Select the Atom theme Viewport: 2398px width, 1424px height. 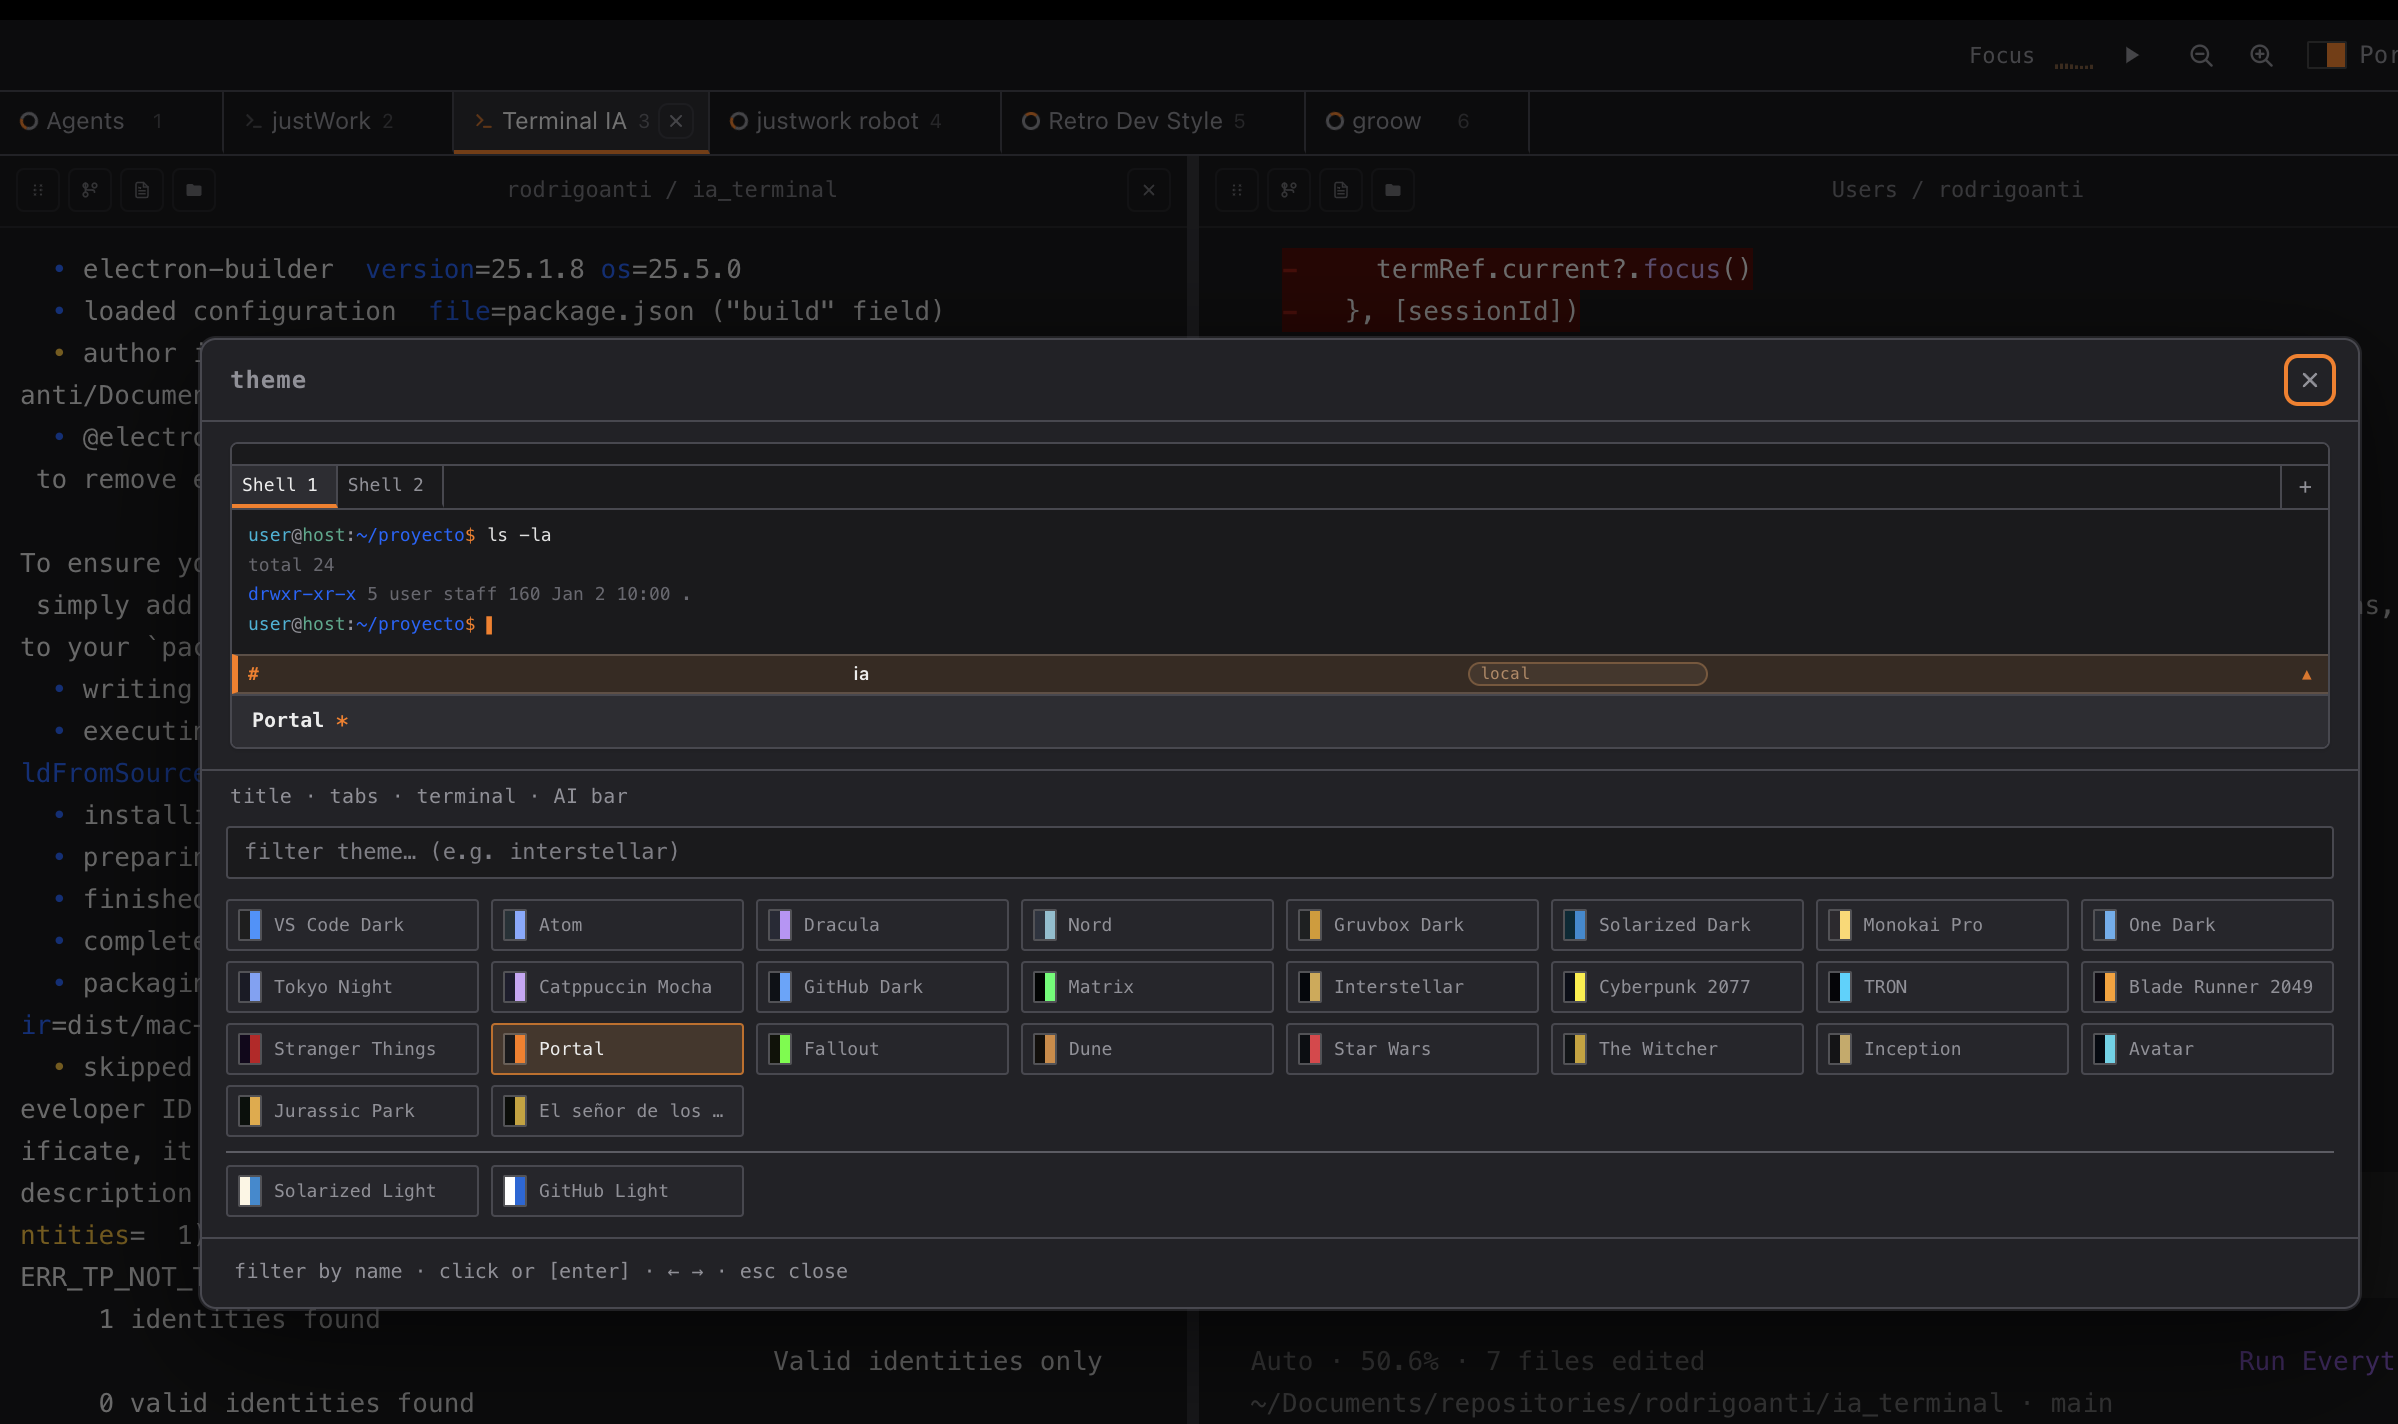click(x=617, y=925)
